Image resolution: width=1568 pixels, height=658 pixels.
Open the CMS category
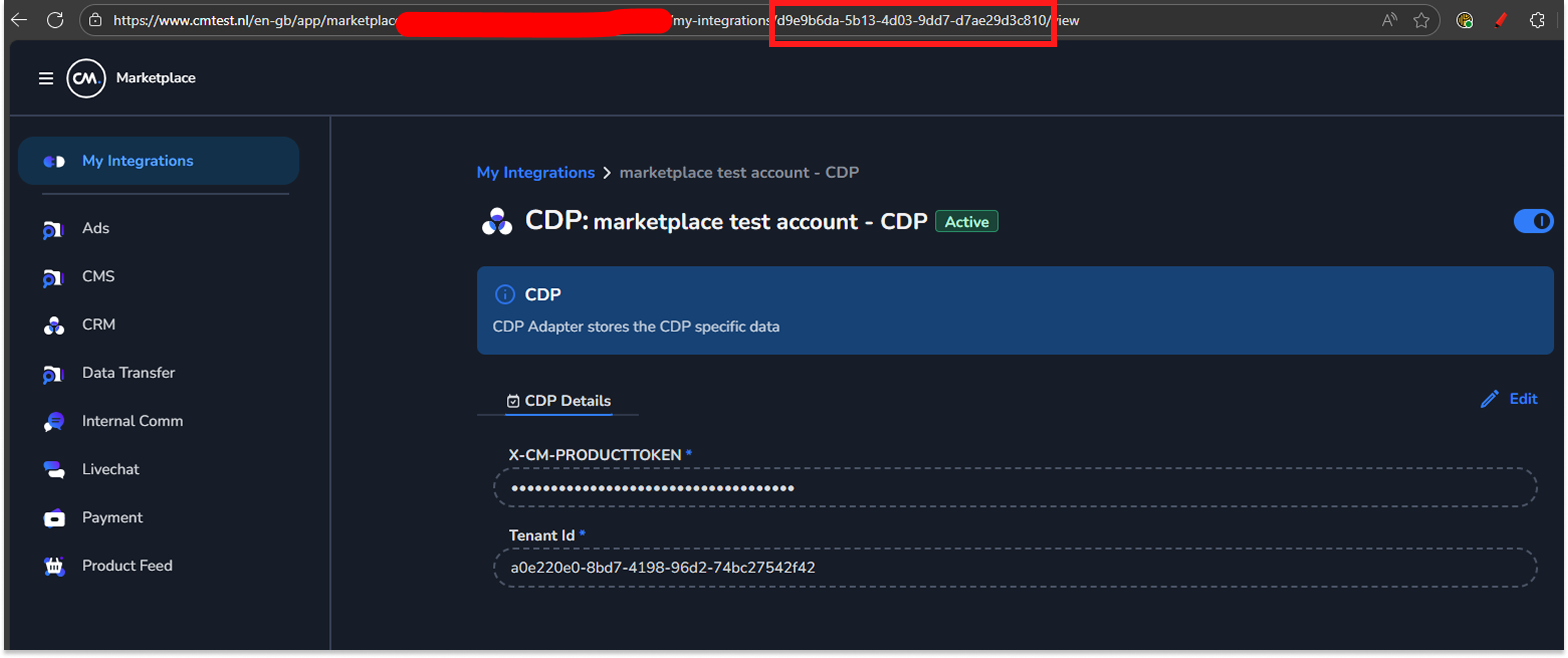tap(98, 276)
